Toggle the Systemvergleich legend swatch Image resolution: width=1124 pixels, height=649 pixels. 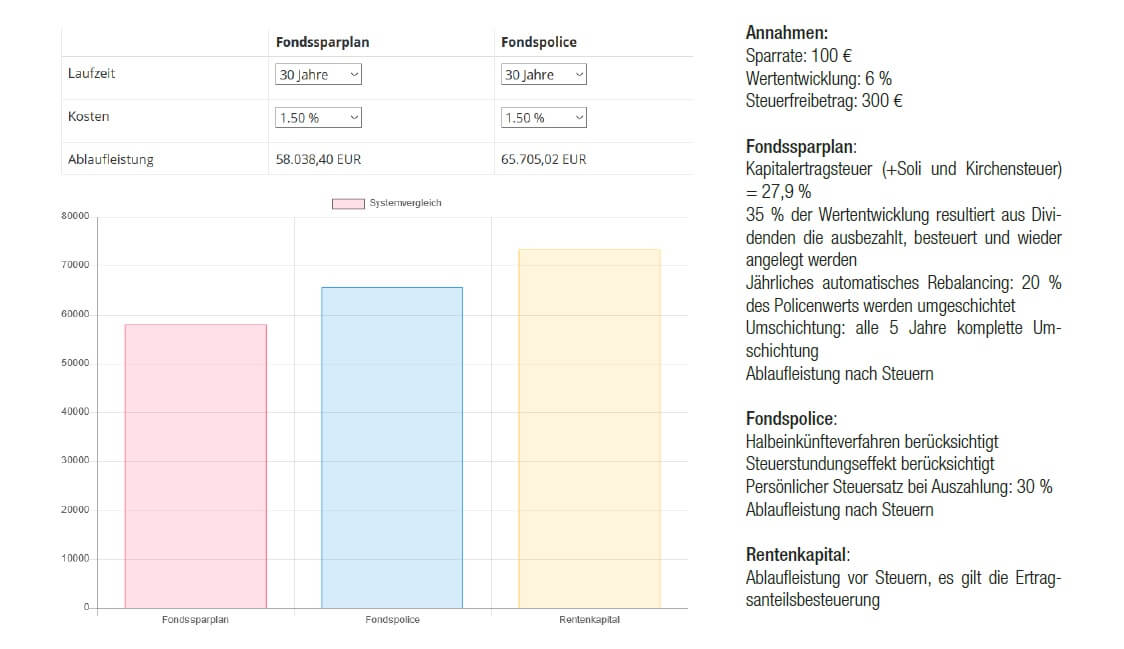(348, 204)
